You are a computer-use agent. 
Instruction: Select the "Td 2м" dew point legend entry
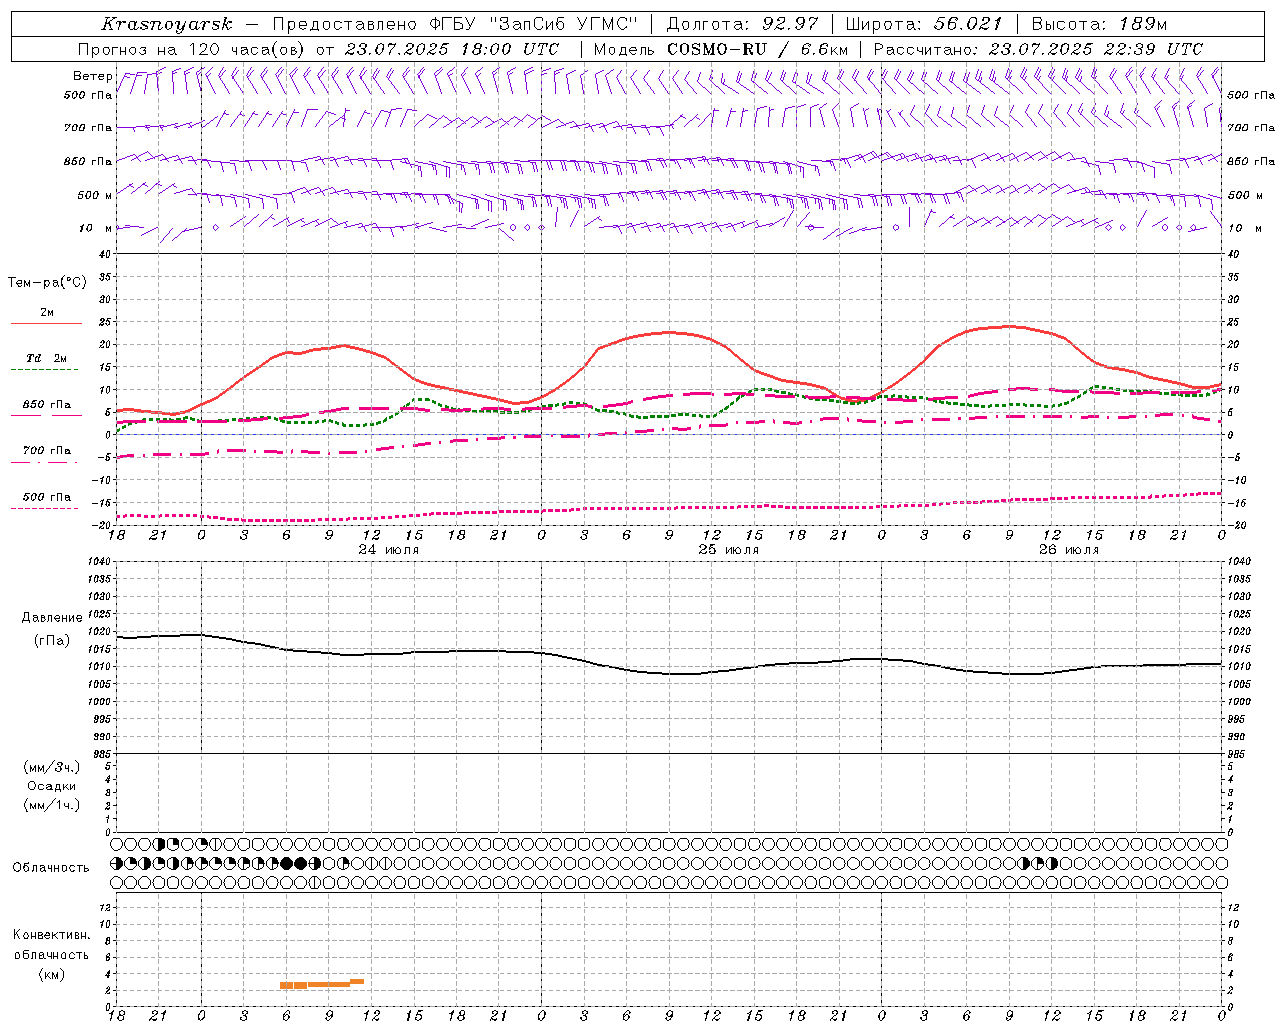46,358
